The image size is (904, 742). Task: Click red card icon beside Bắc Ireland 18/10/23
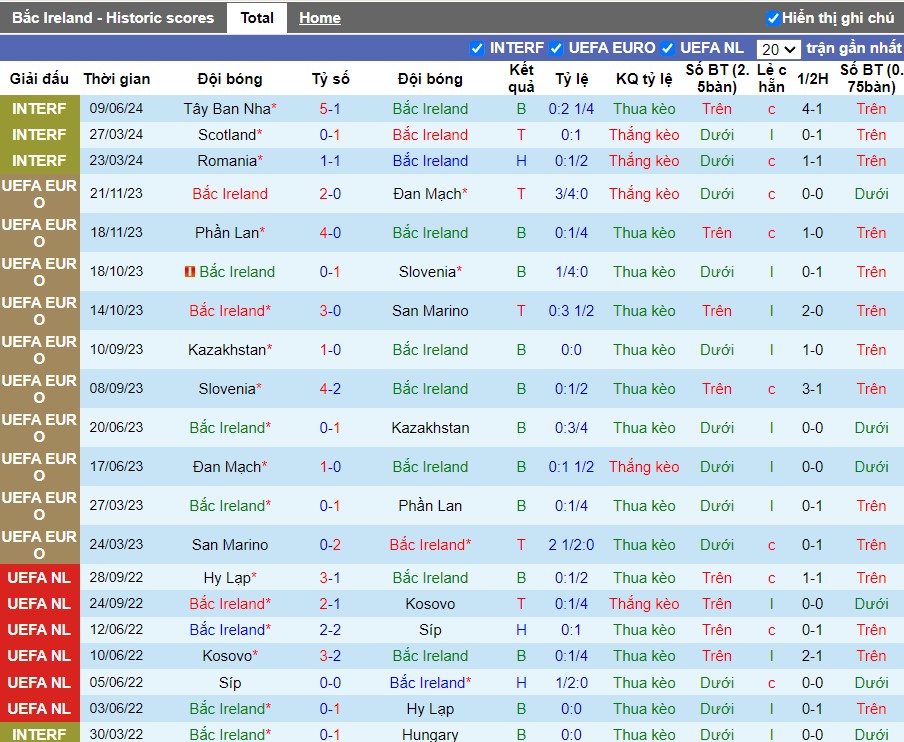(190, 271)
